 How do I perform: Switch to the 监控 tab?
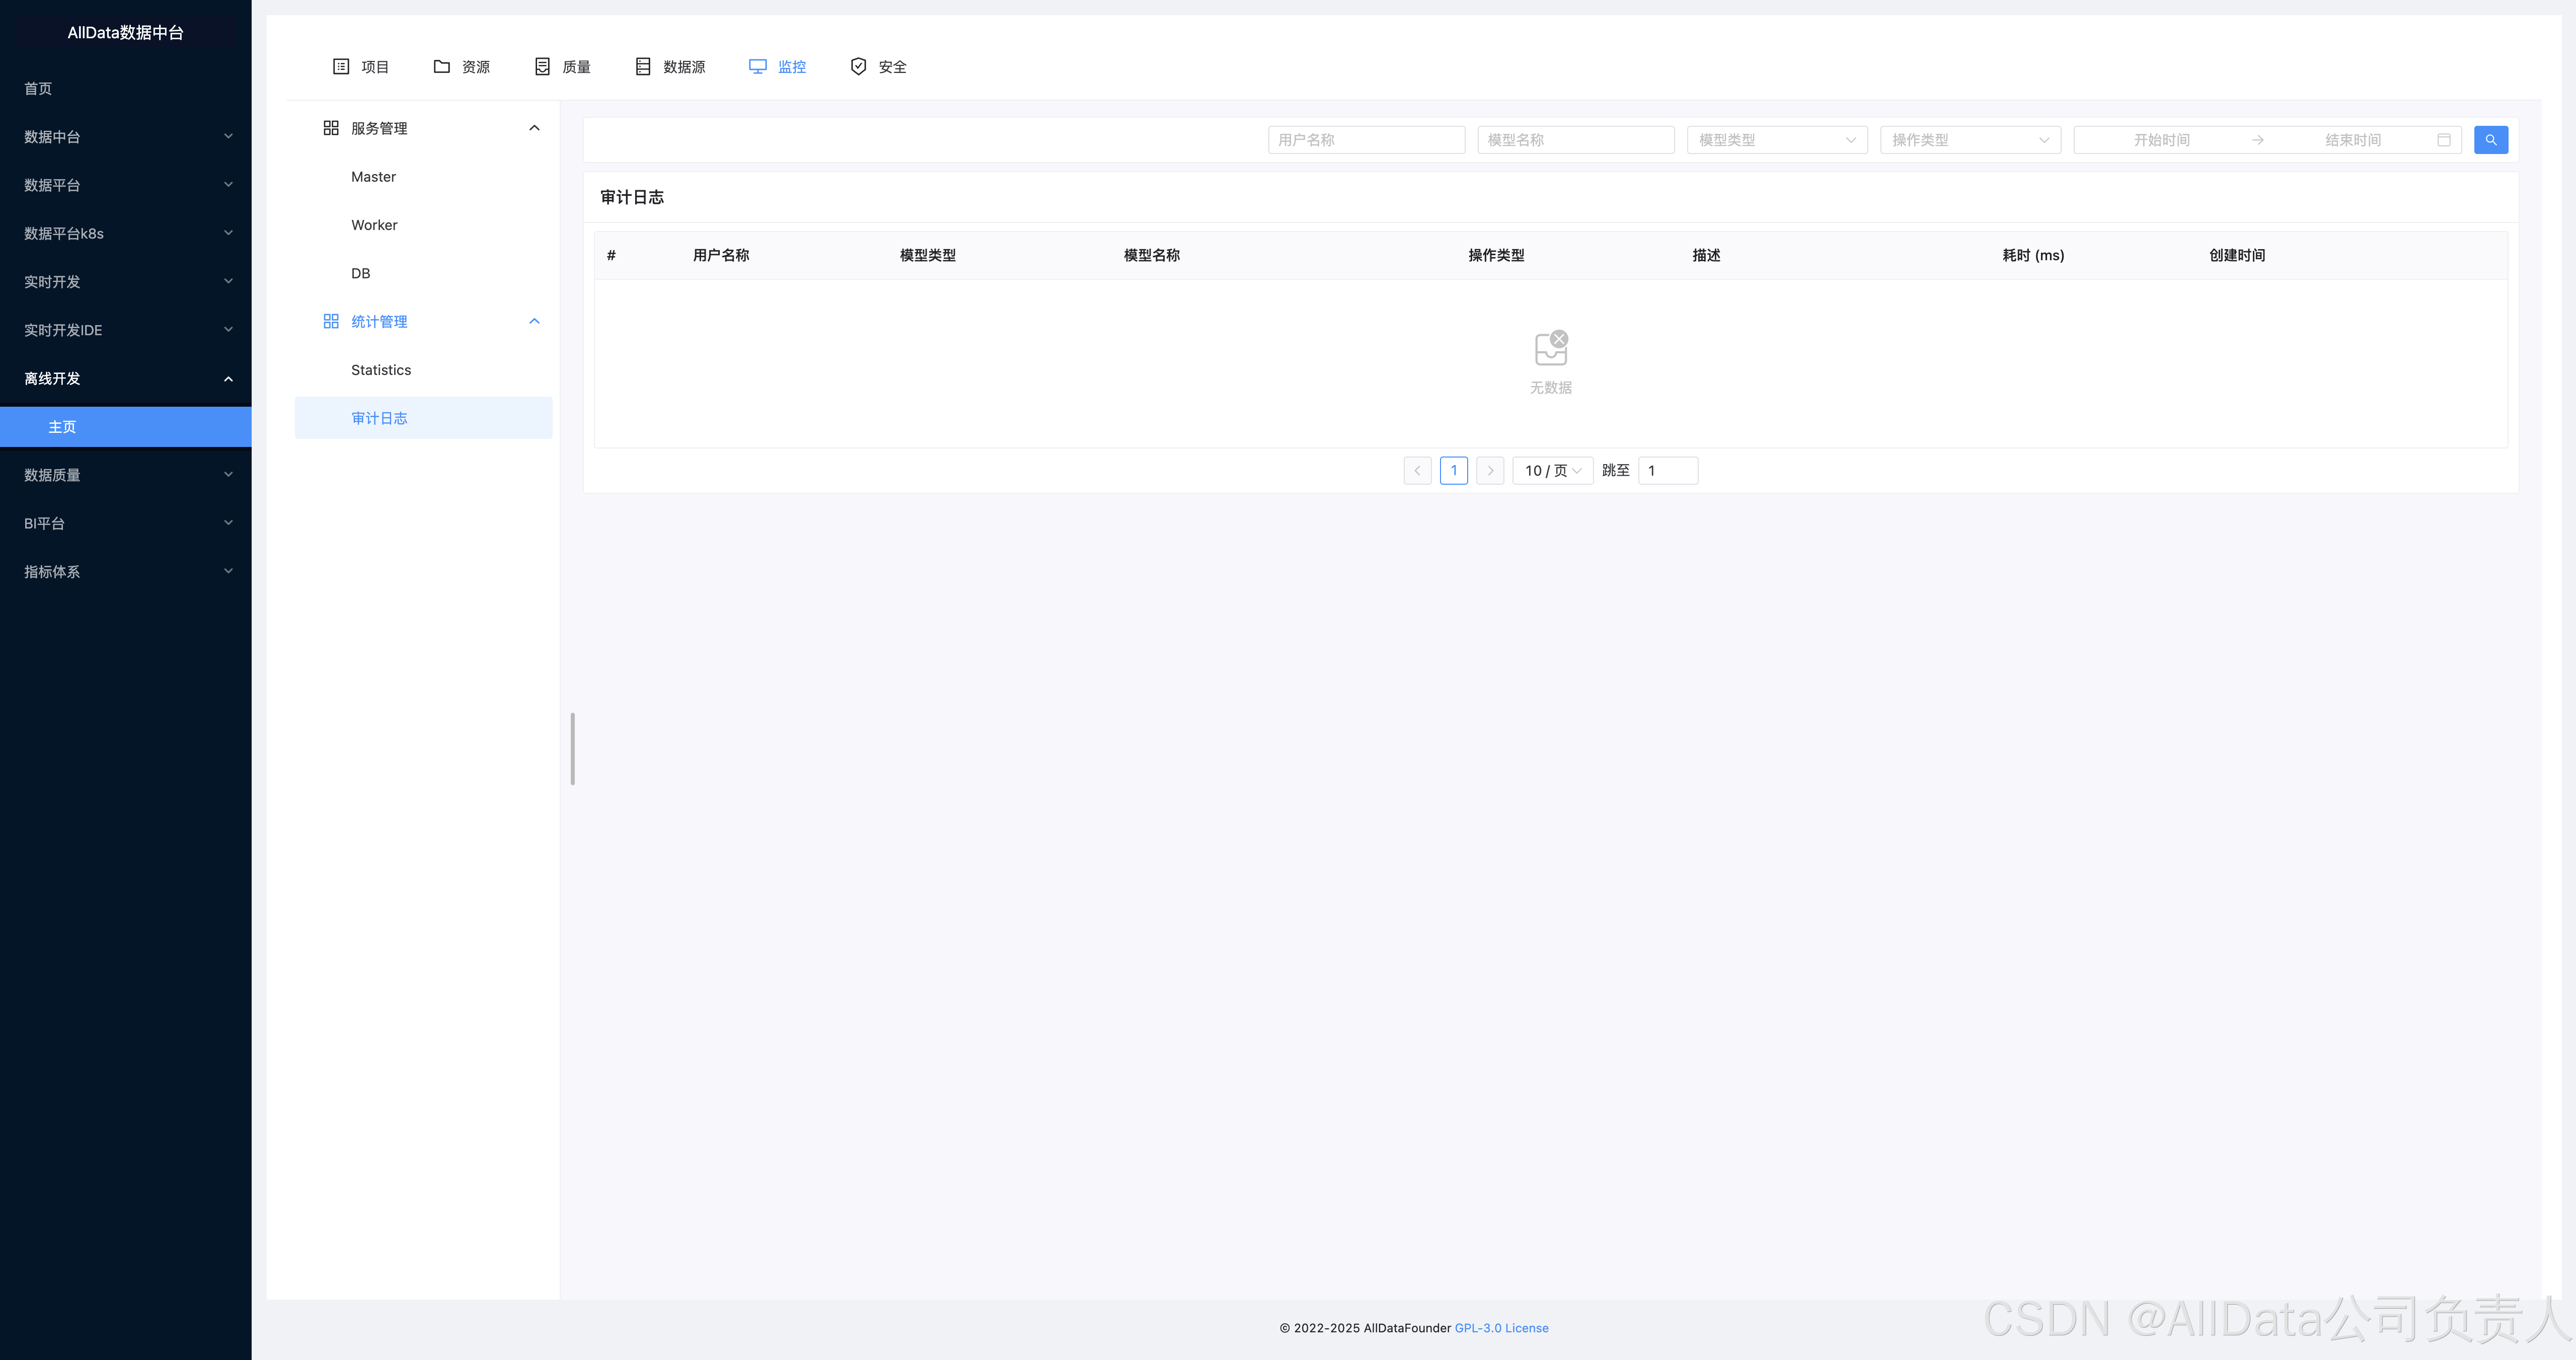click(777, 67)
